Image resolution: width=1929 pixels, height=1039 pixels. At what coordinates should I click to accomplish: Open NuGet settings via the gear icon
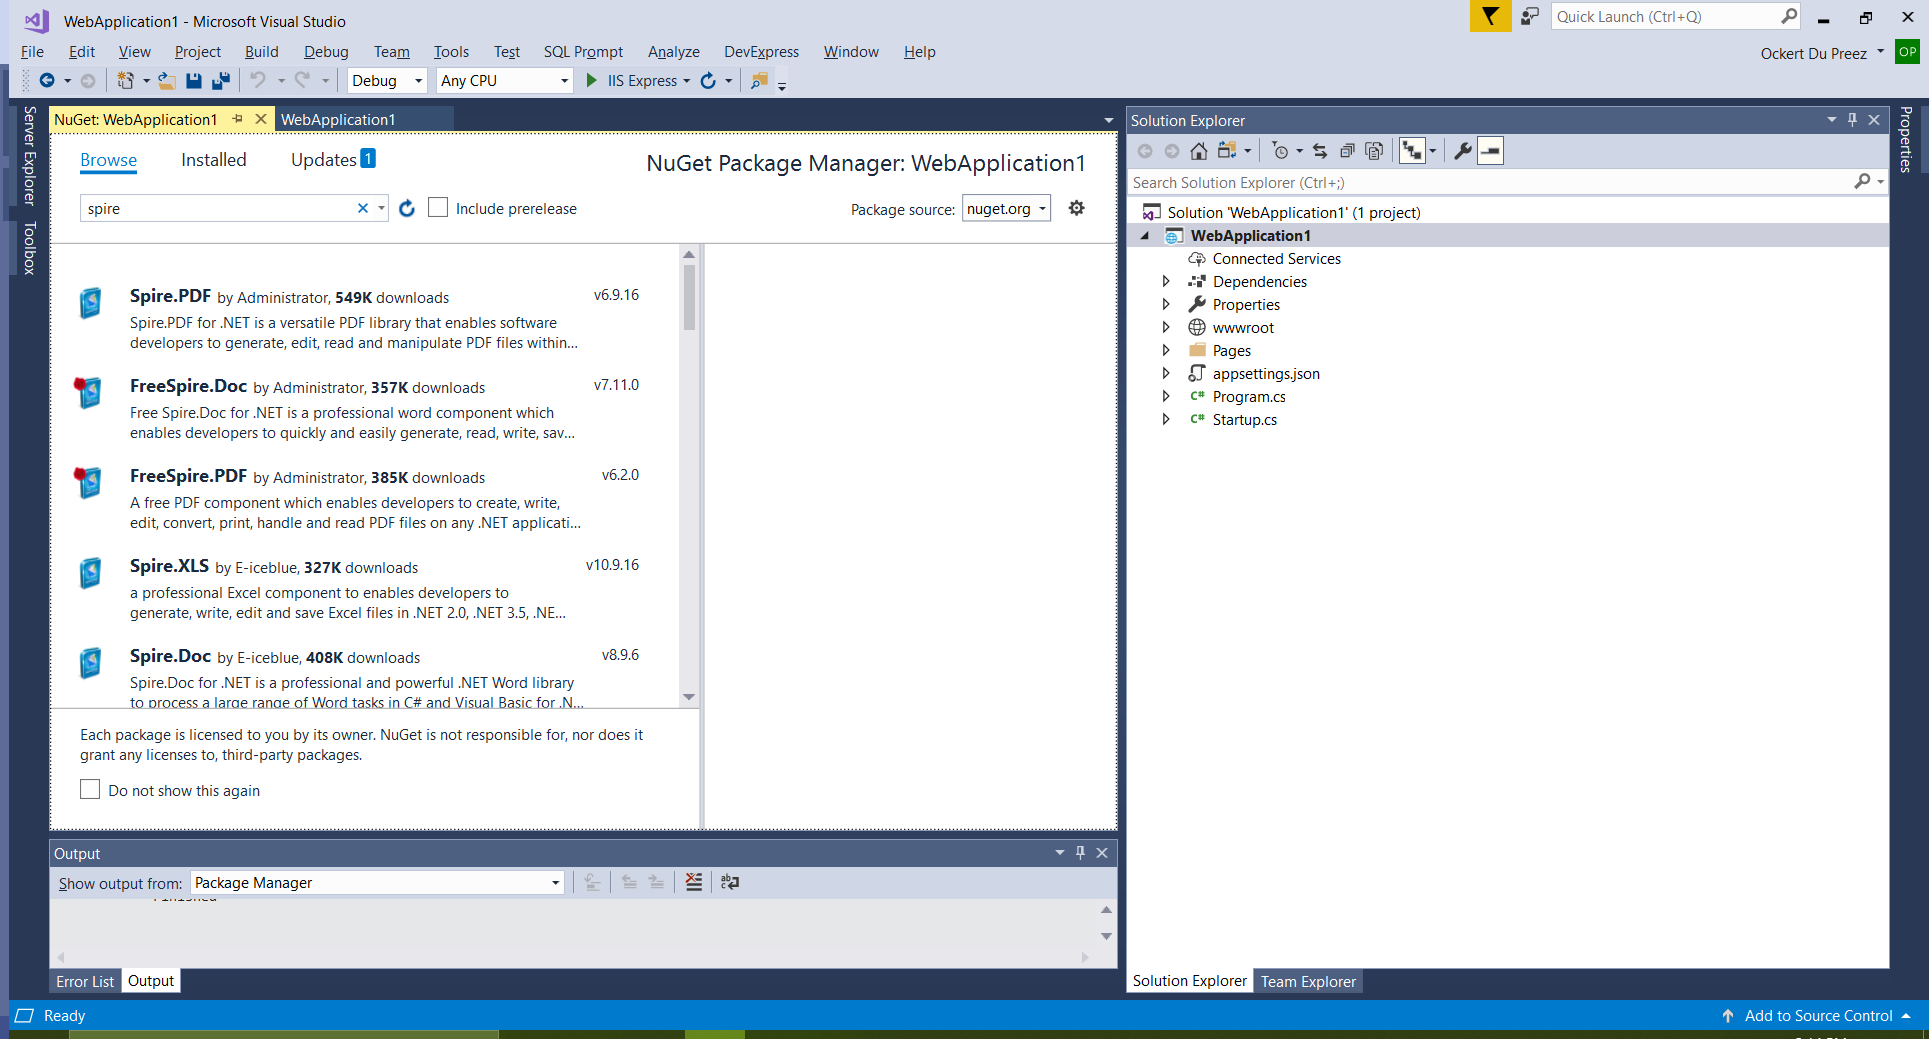click(1076, 208)
